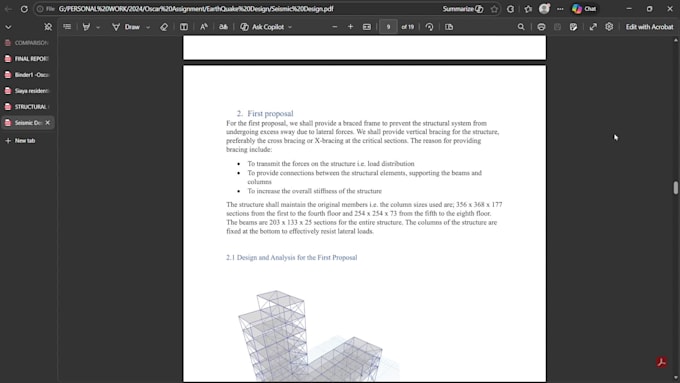
Task: Click bullet 'To increase the overall stiffness'
Action: pyautogui.click(x=314, y=191)
